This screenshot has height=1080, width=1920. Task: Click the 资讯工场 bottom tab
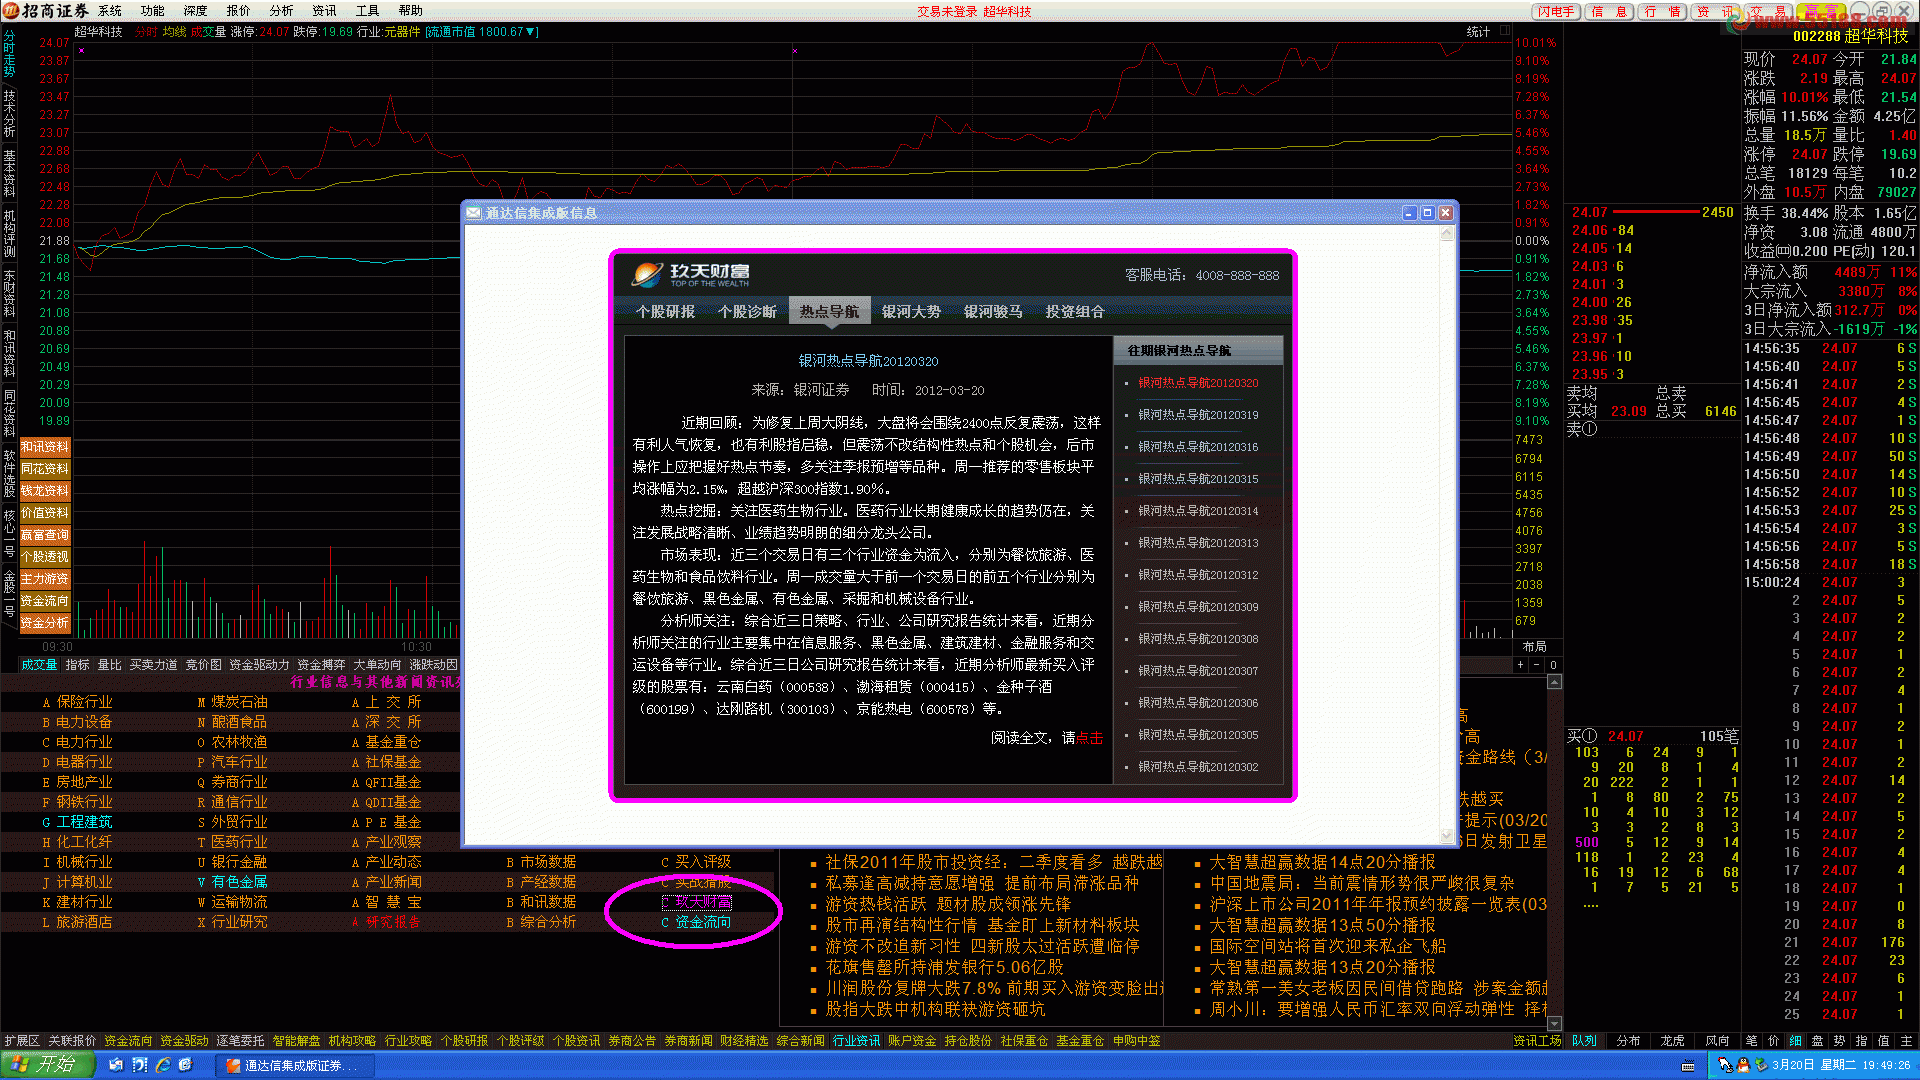coord(1537,1041)
